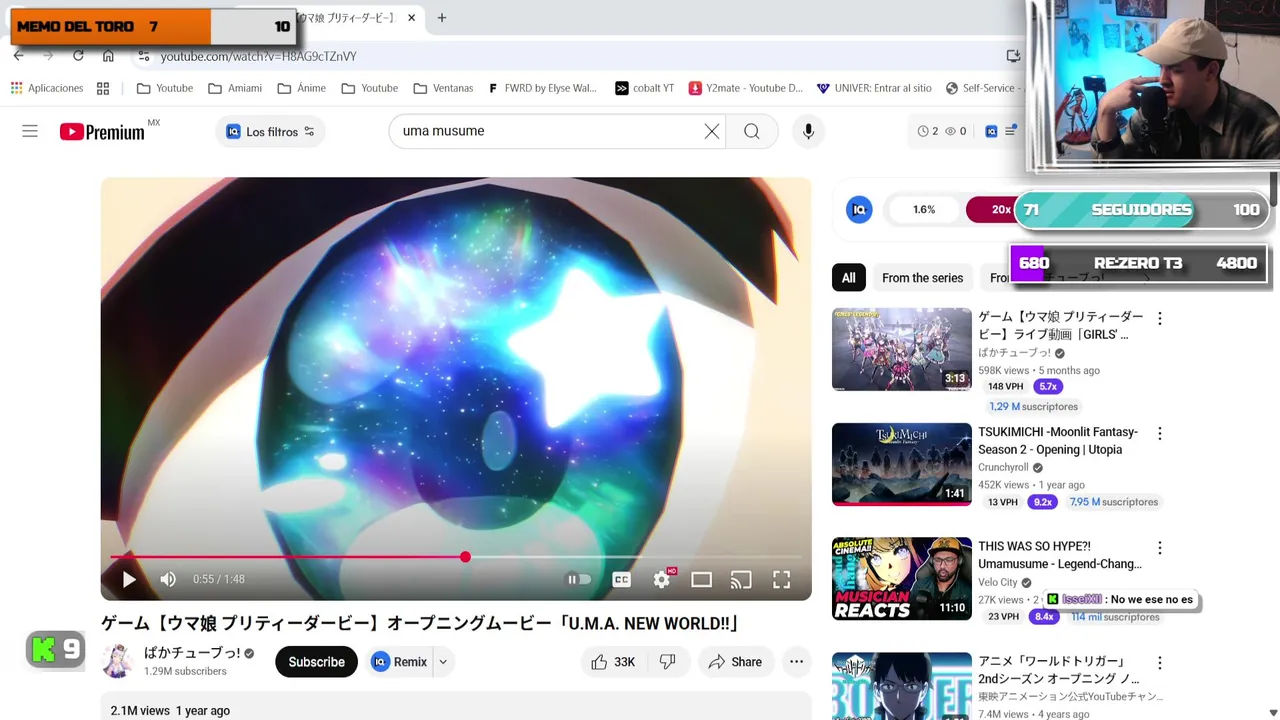1280x720 pixels.
Task: Open options for TSUKIMICHI video
Action: tap(1159, 433)
